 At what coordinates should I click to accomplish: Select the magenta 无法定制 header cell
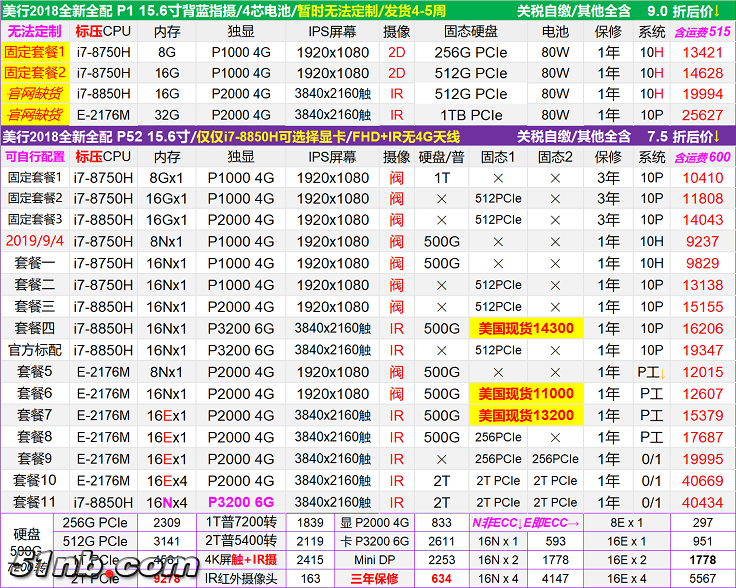pos(34,31)
